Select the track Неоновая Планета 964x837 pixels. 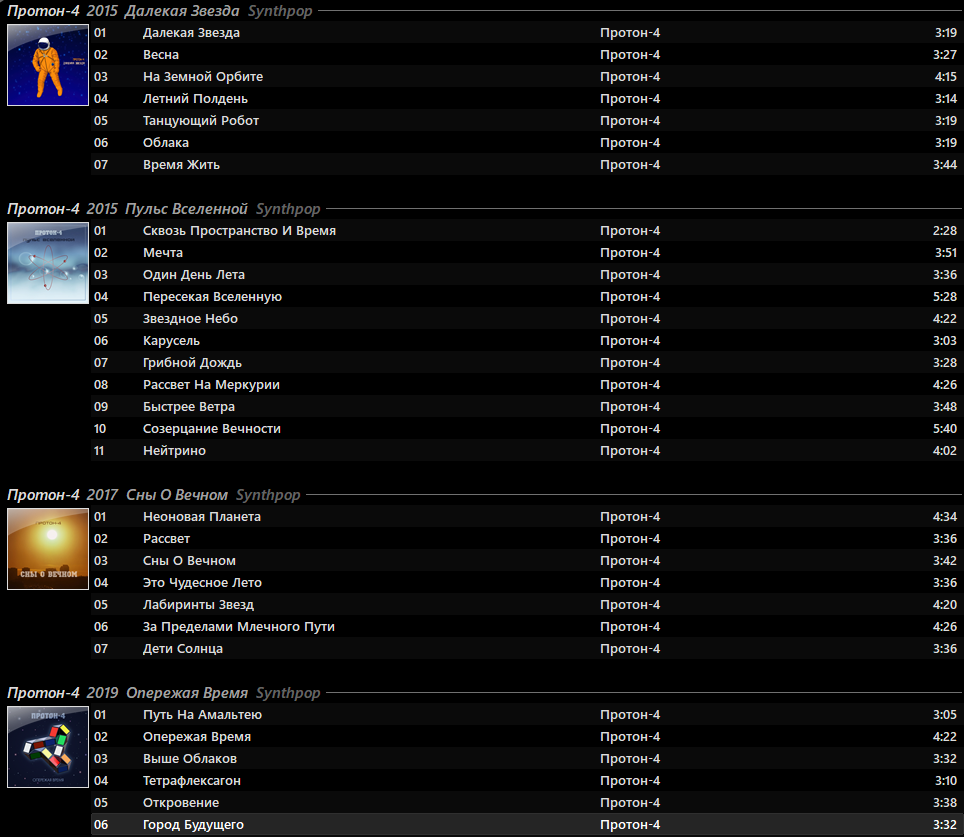coord(202,517)
